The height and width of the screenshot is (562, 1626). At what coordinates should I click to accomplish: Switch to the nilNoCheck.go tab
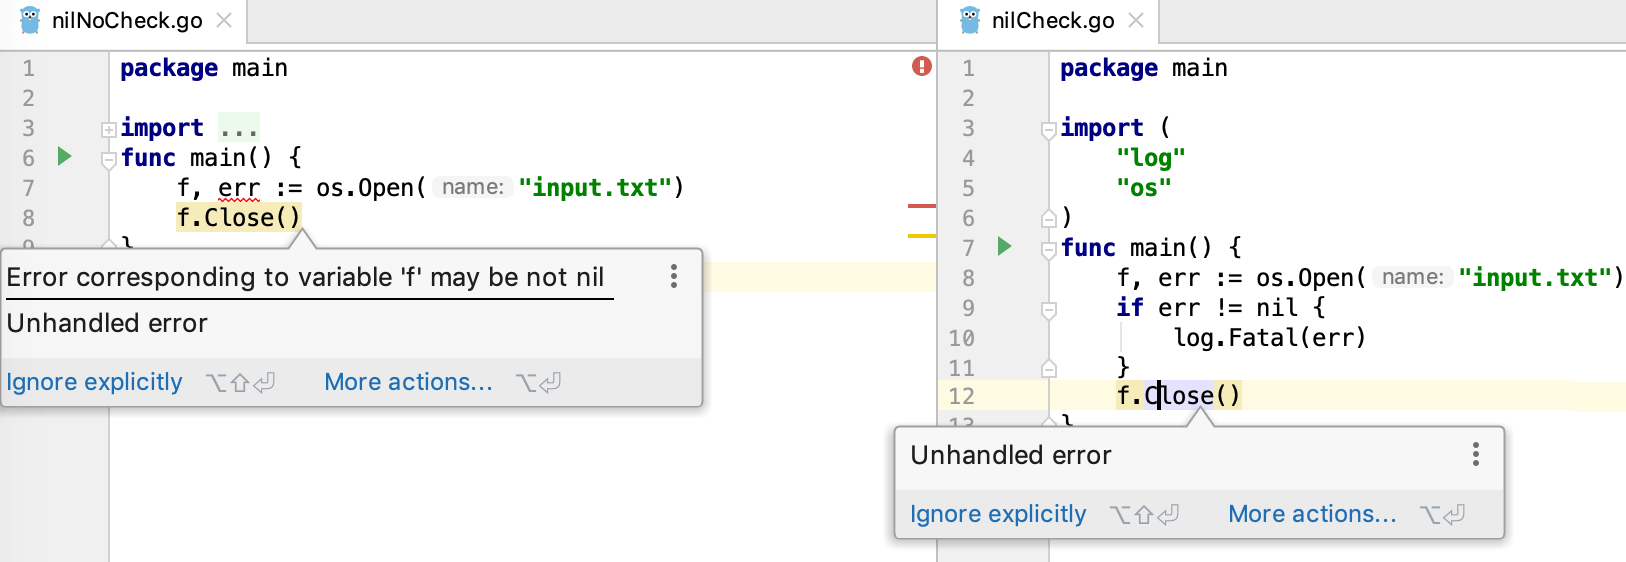coord(127,20)
